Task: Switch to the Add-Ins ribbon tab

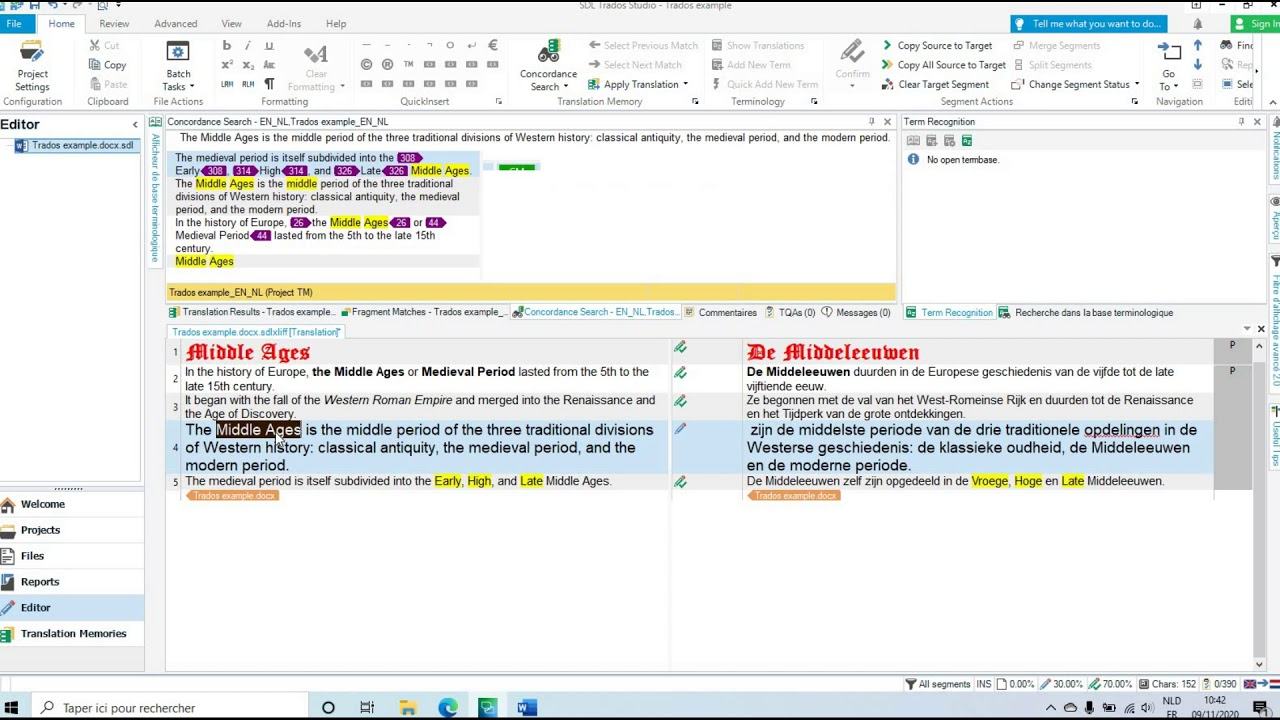Action: (283, 23)
